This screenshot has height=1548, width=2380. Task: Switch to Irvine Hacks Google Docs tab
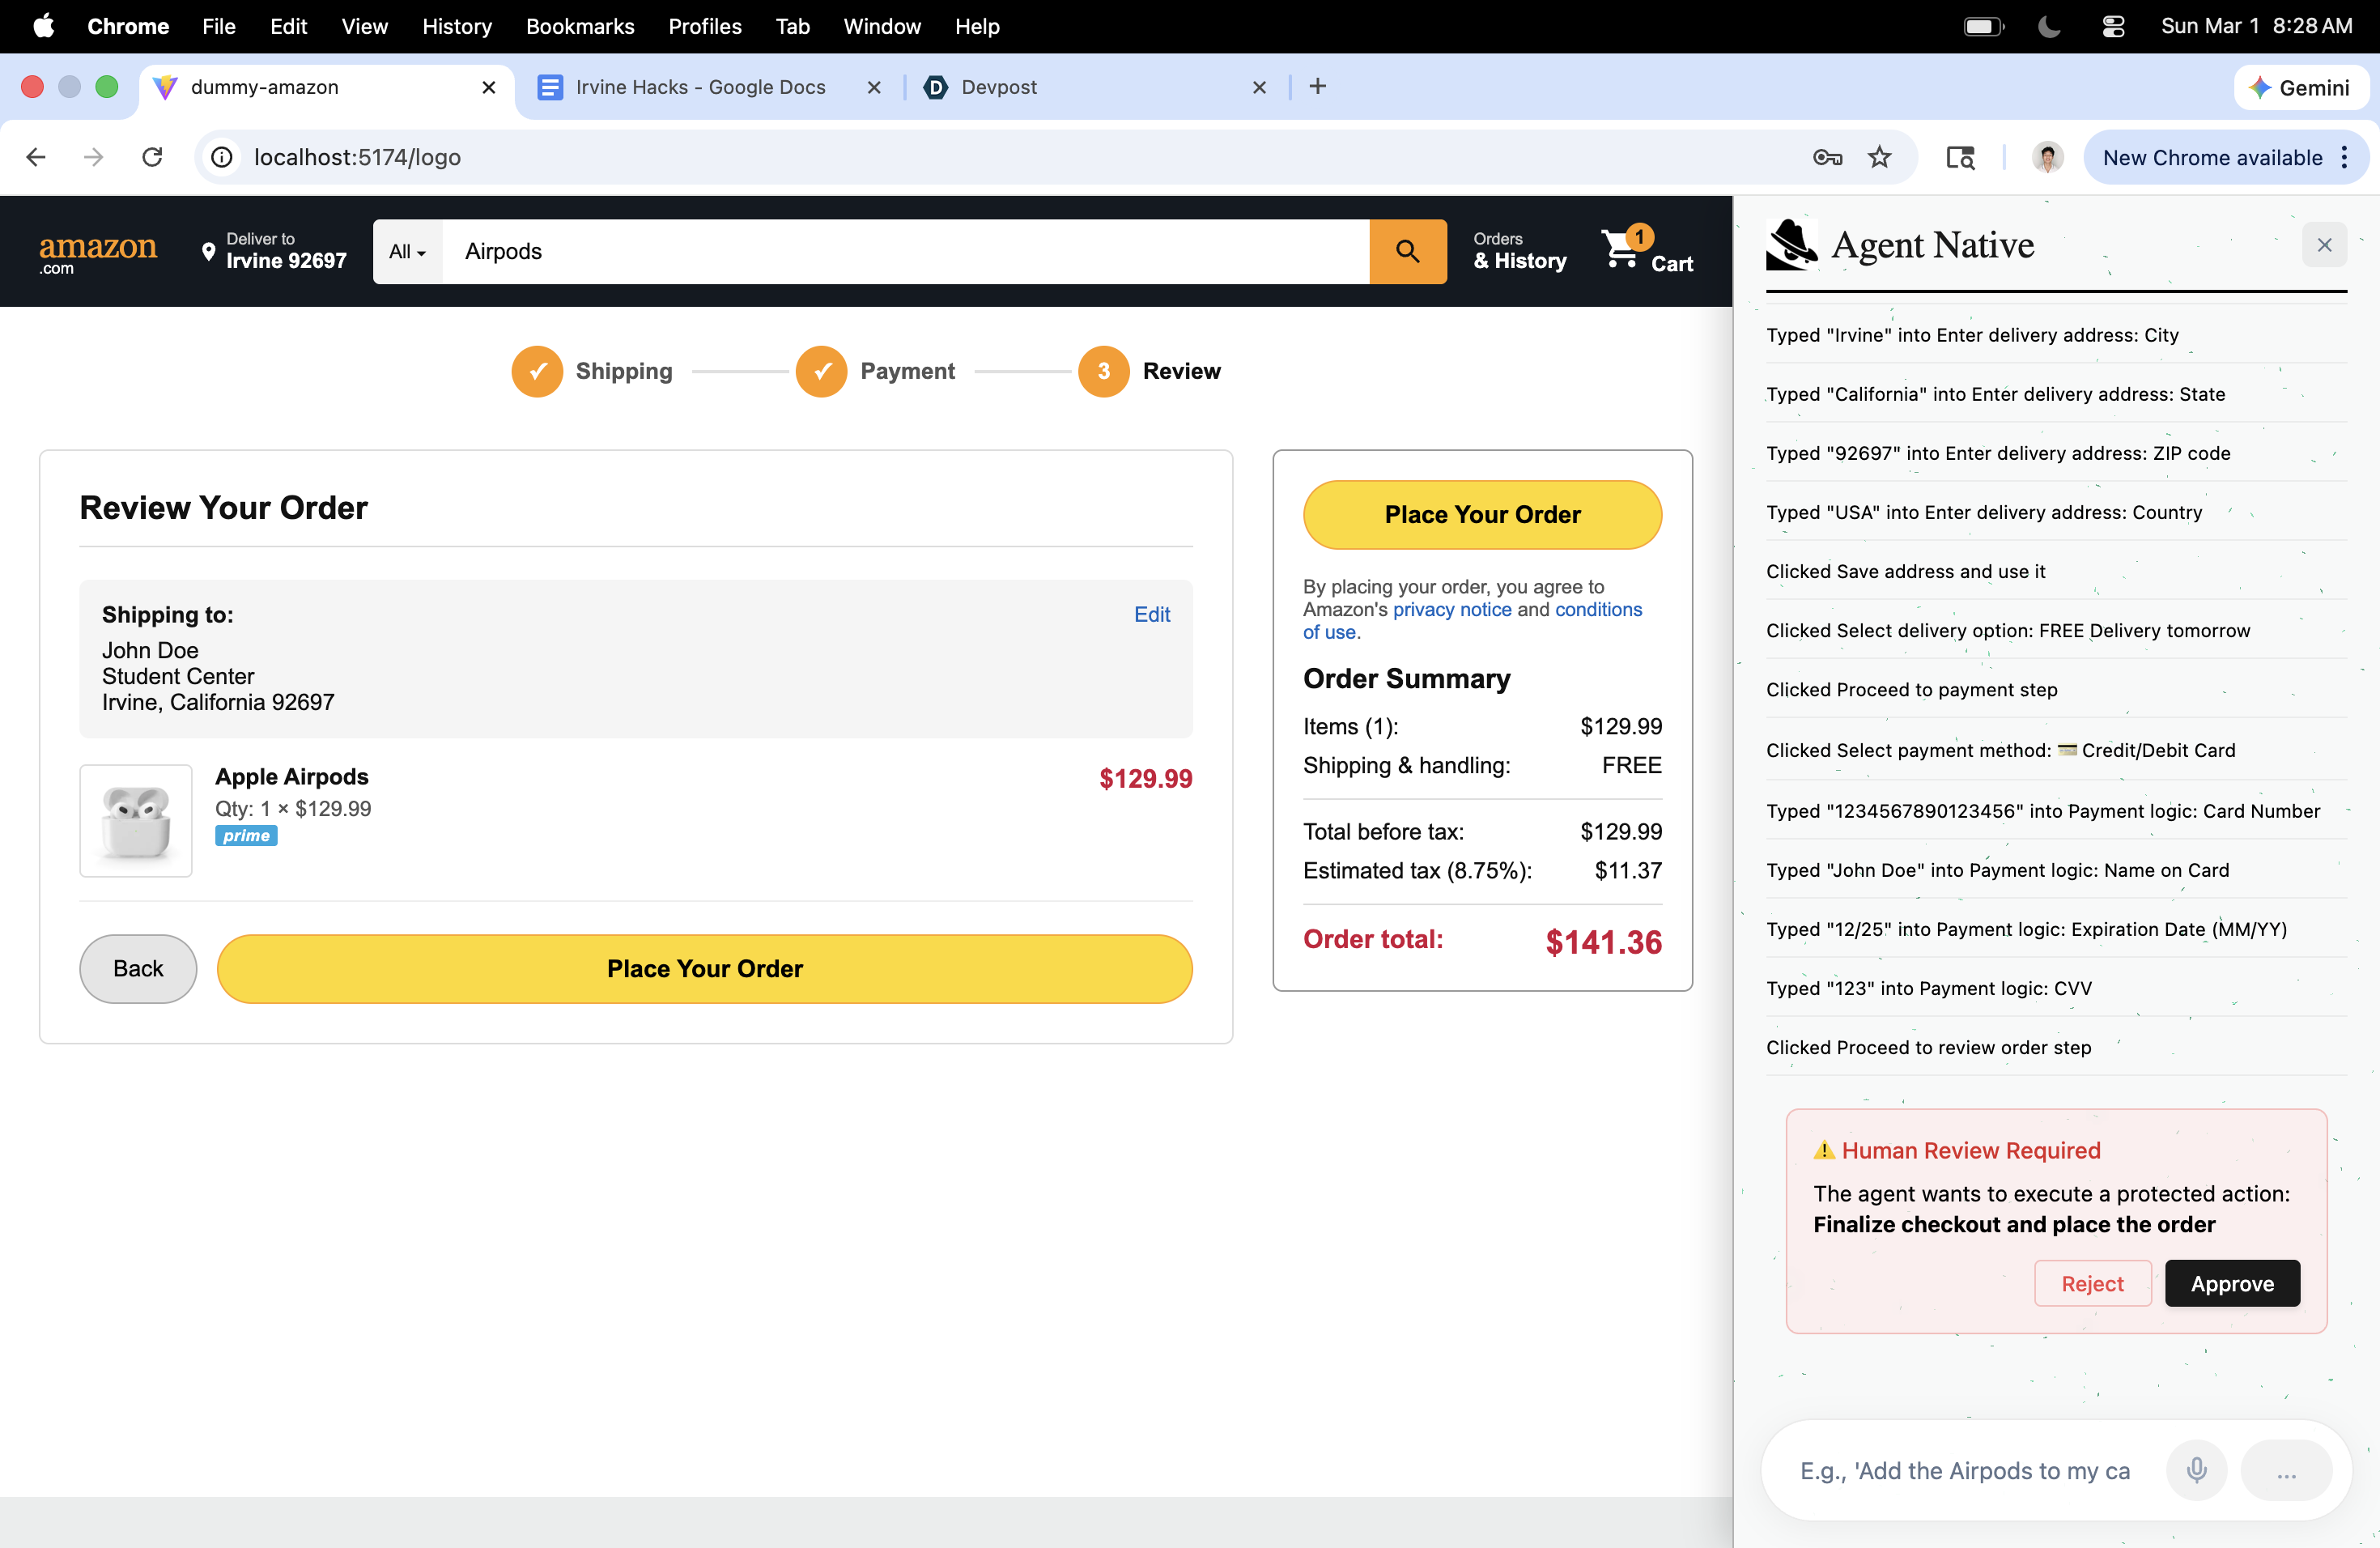[x=700, y=87]
